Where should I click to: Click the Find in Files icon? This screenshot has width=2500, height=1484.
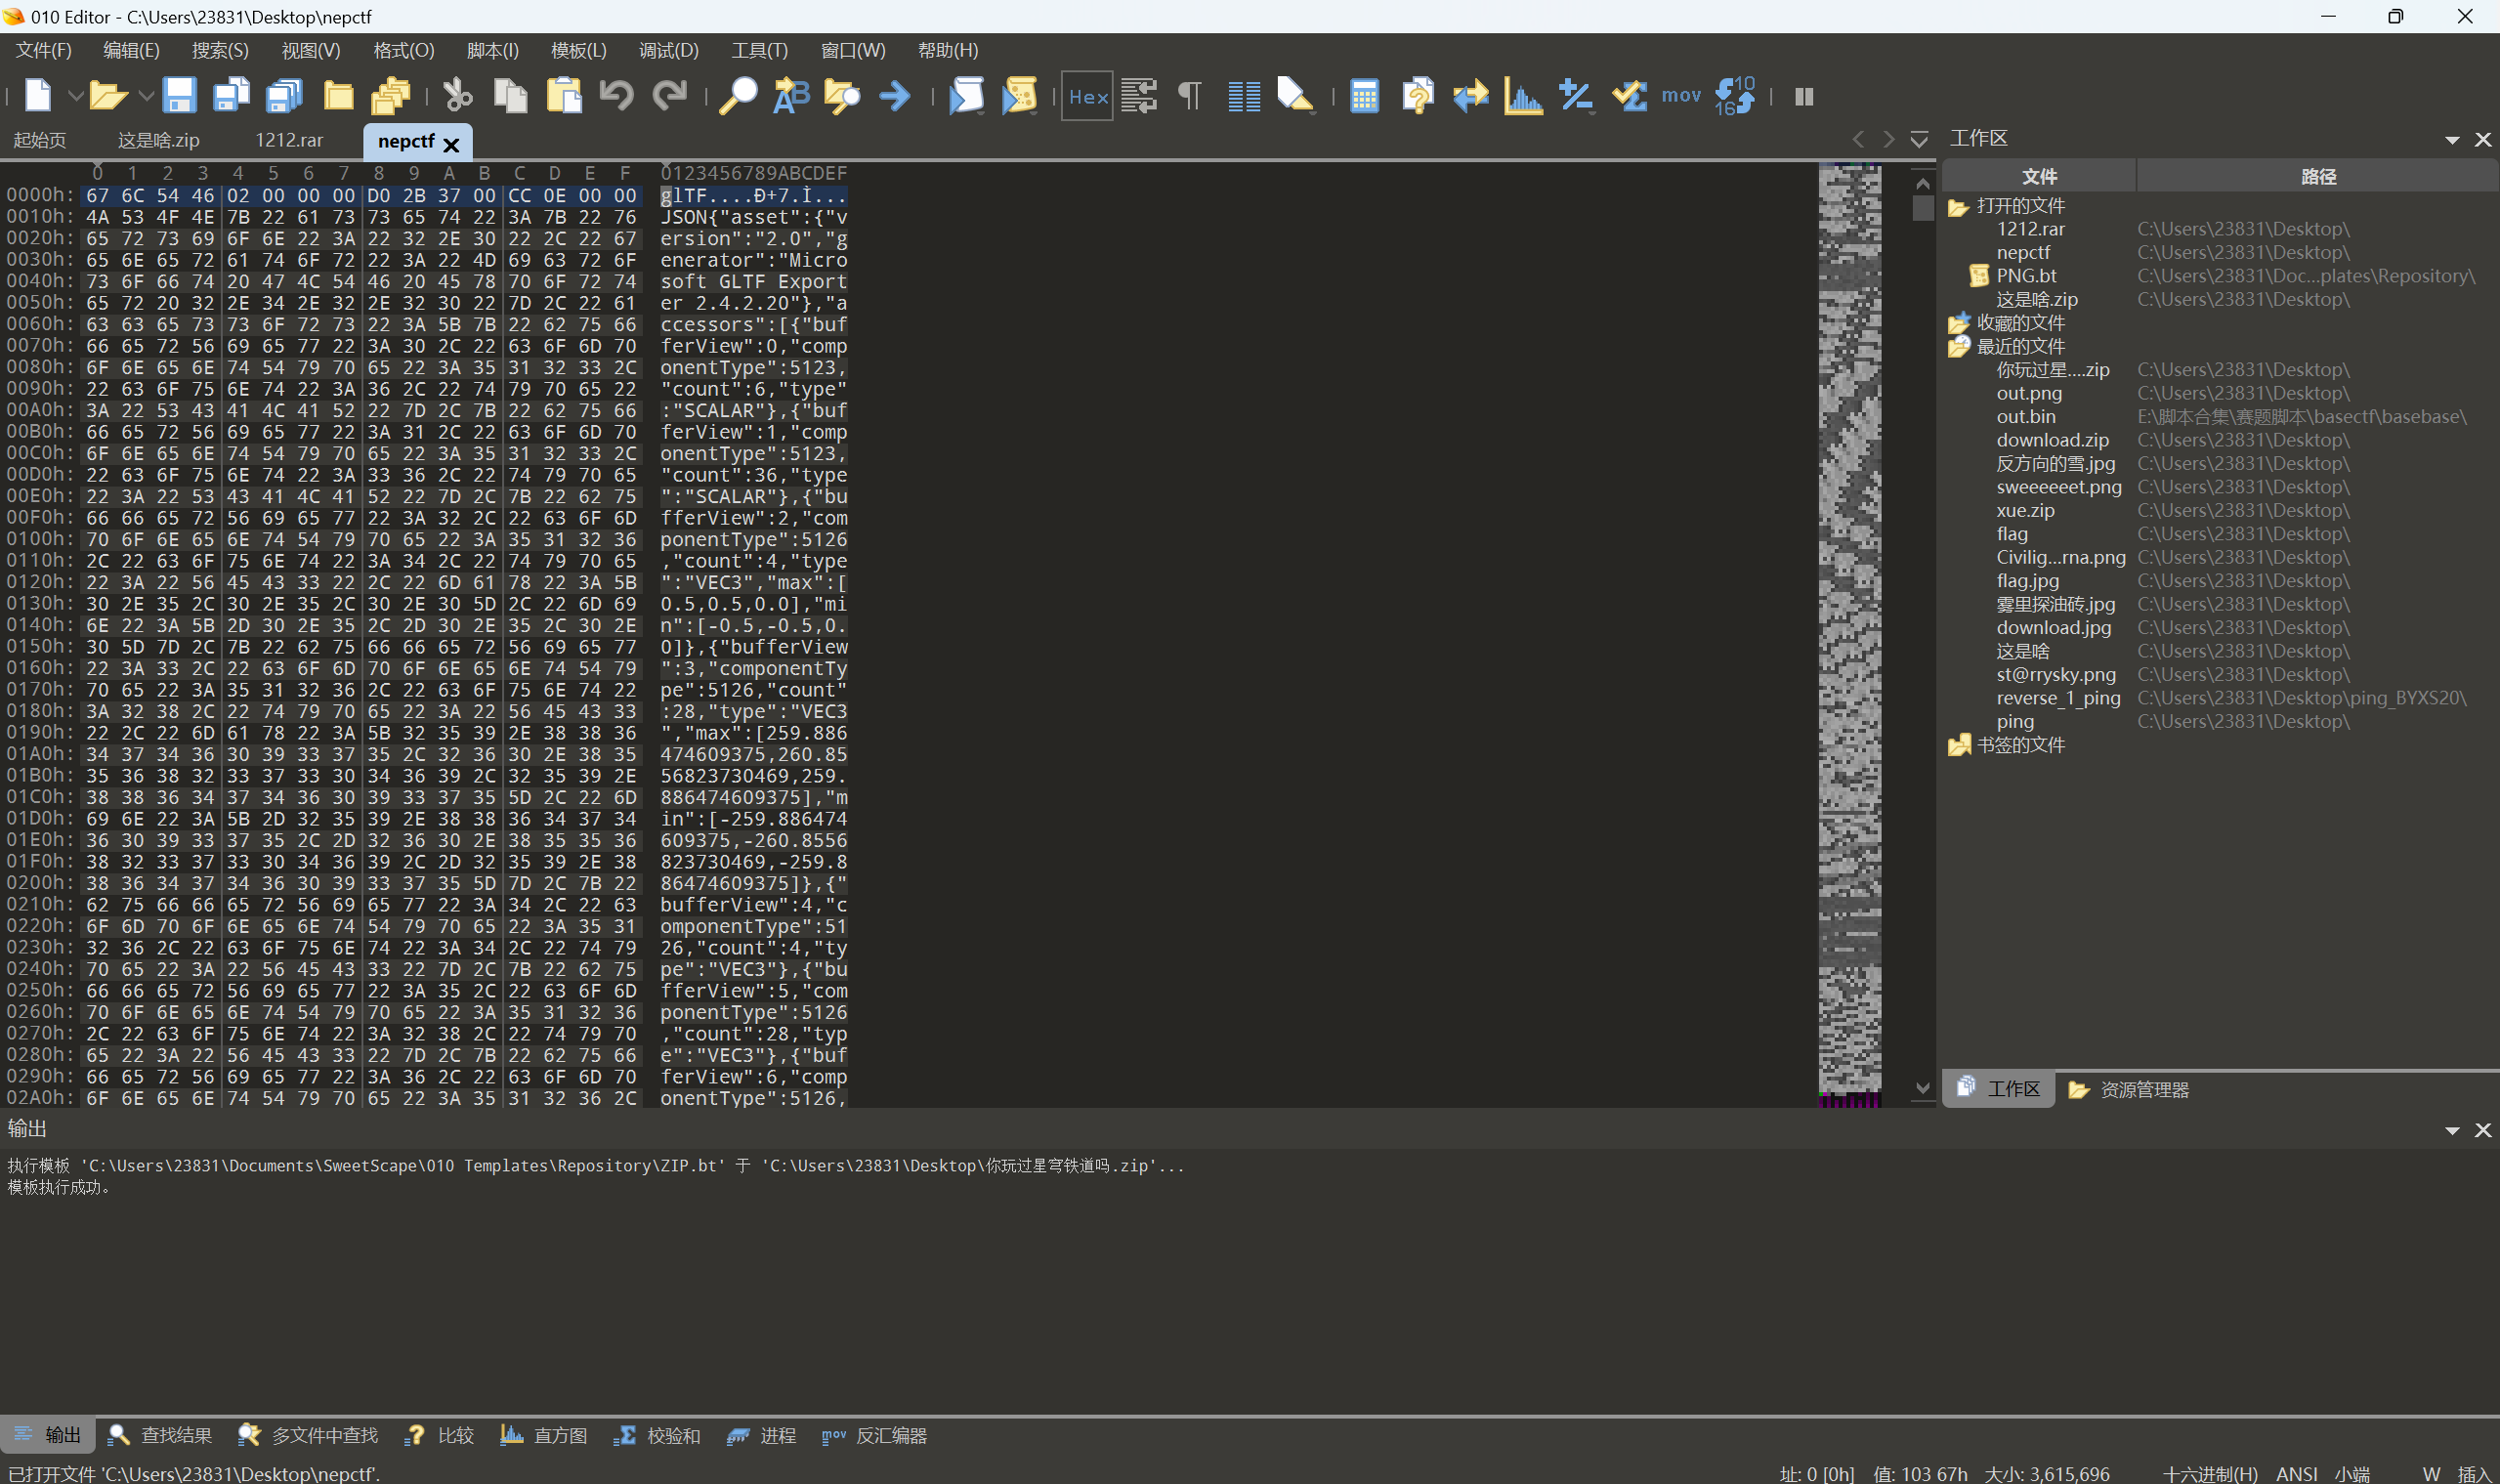[x=843, y=96]
